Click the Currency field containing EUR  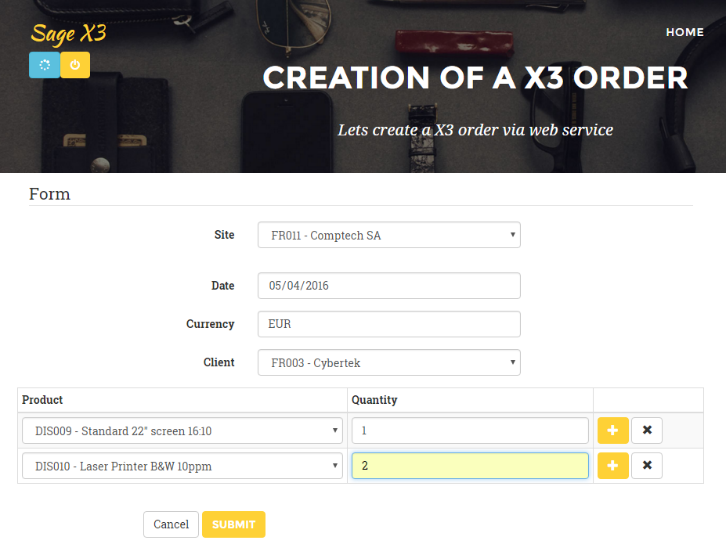(x=389, y=324)
